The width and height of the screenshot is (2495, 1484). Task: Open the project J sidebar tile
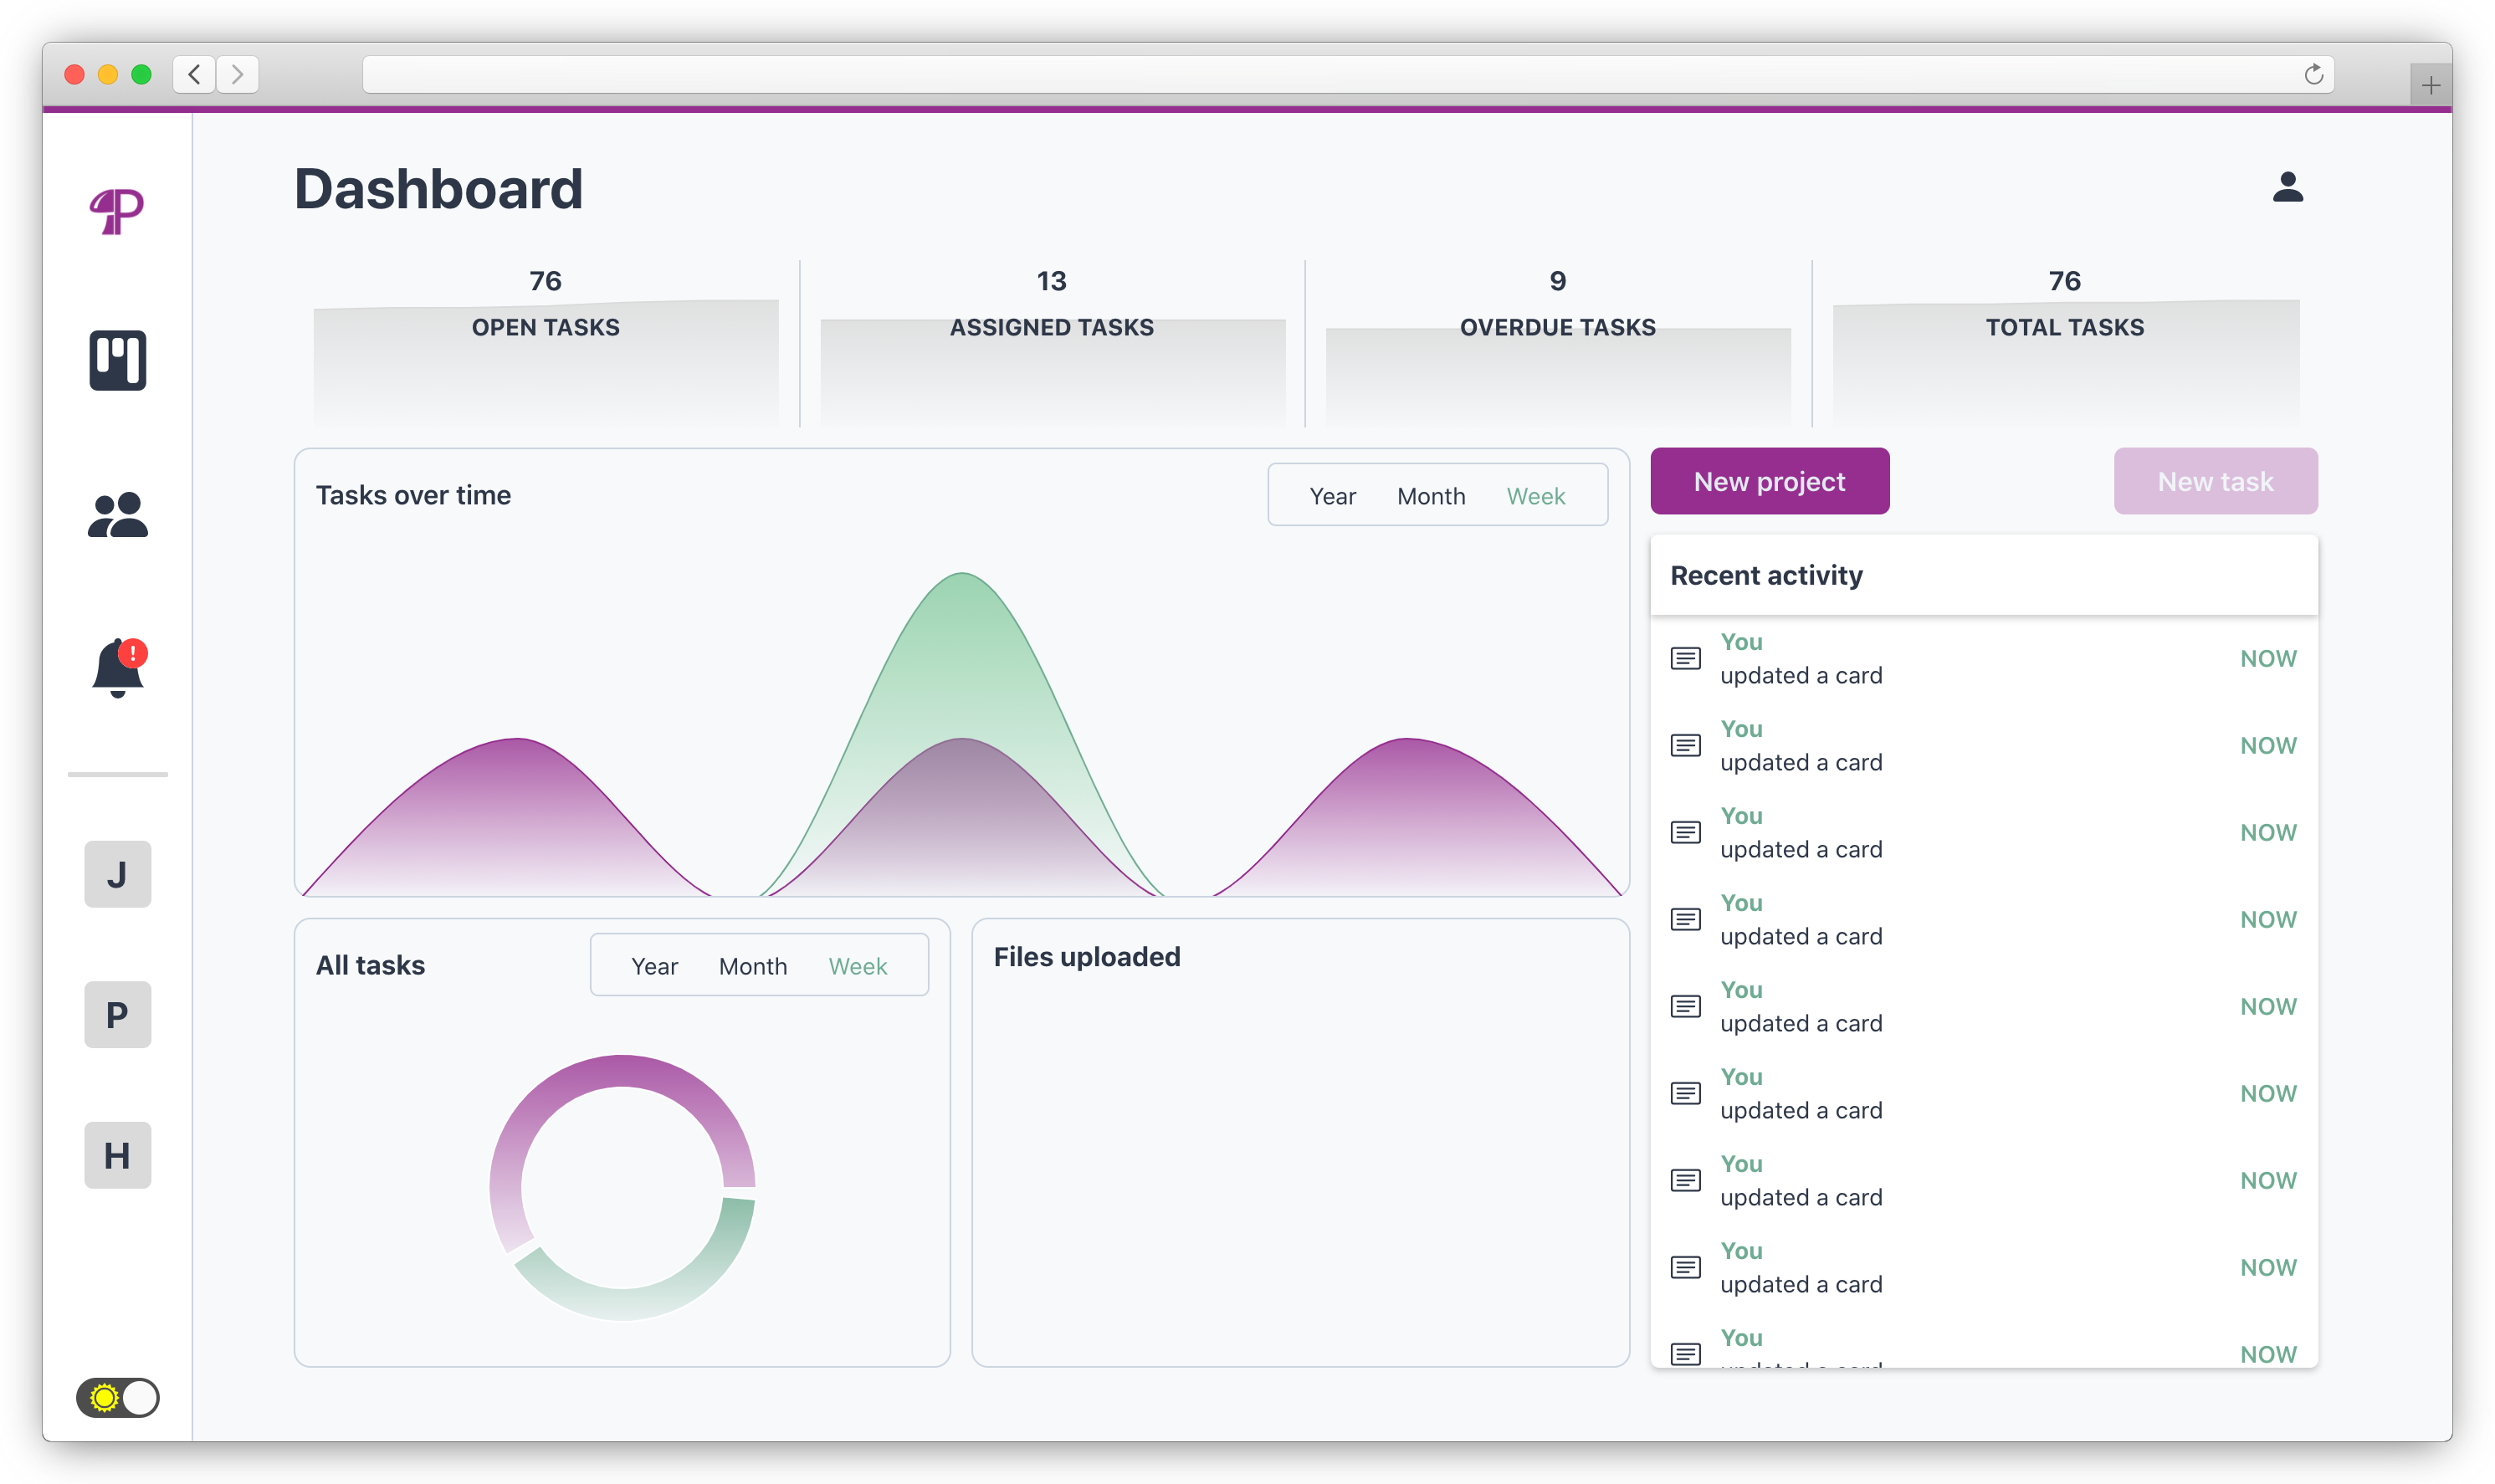point(117,874)
